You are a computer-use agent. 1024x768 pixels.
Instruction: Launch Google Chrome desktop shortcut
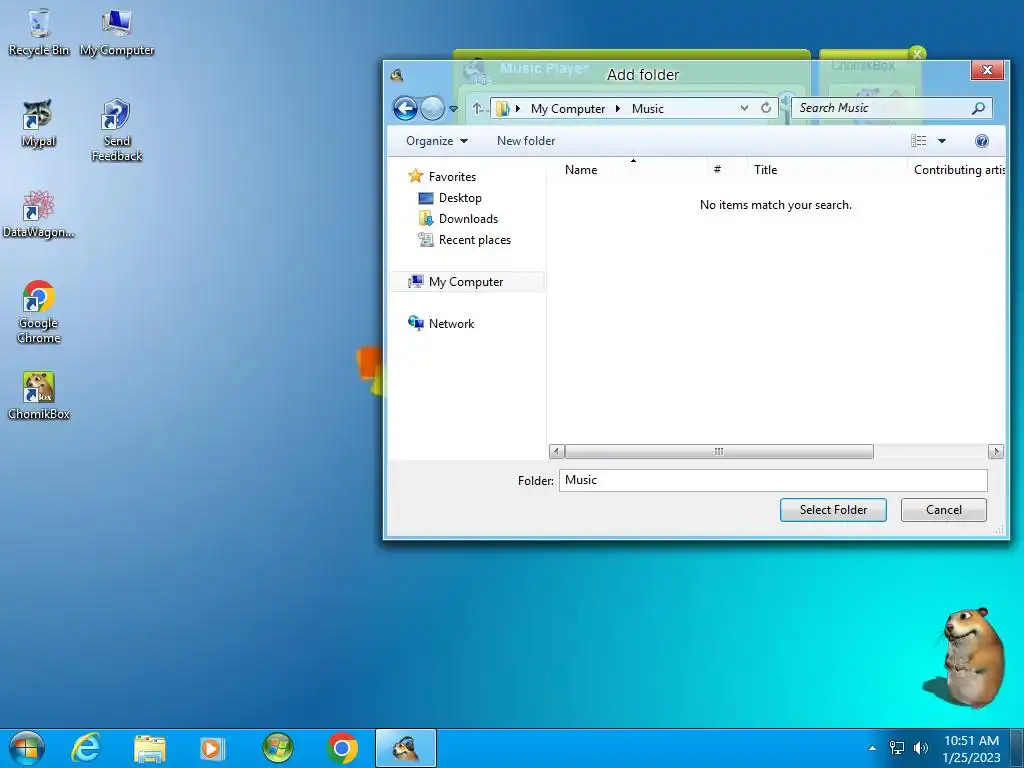pos(39,312)
